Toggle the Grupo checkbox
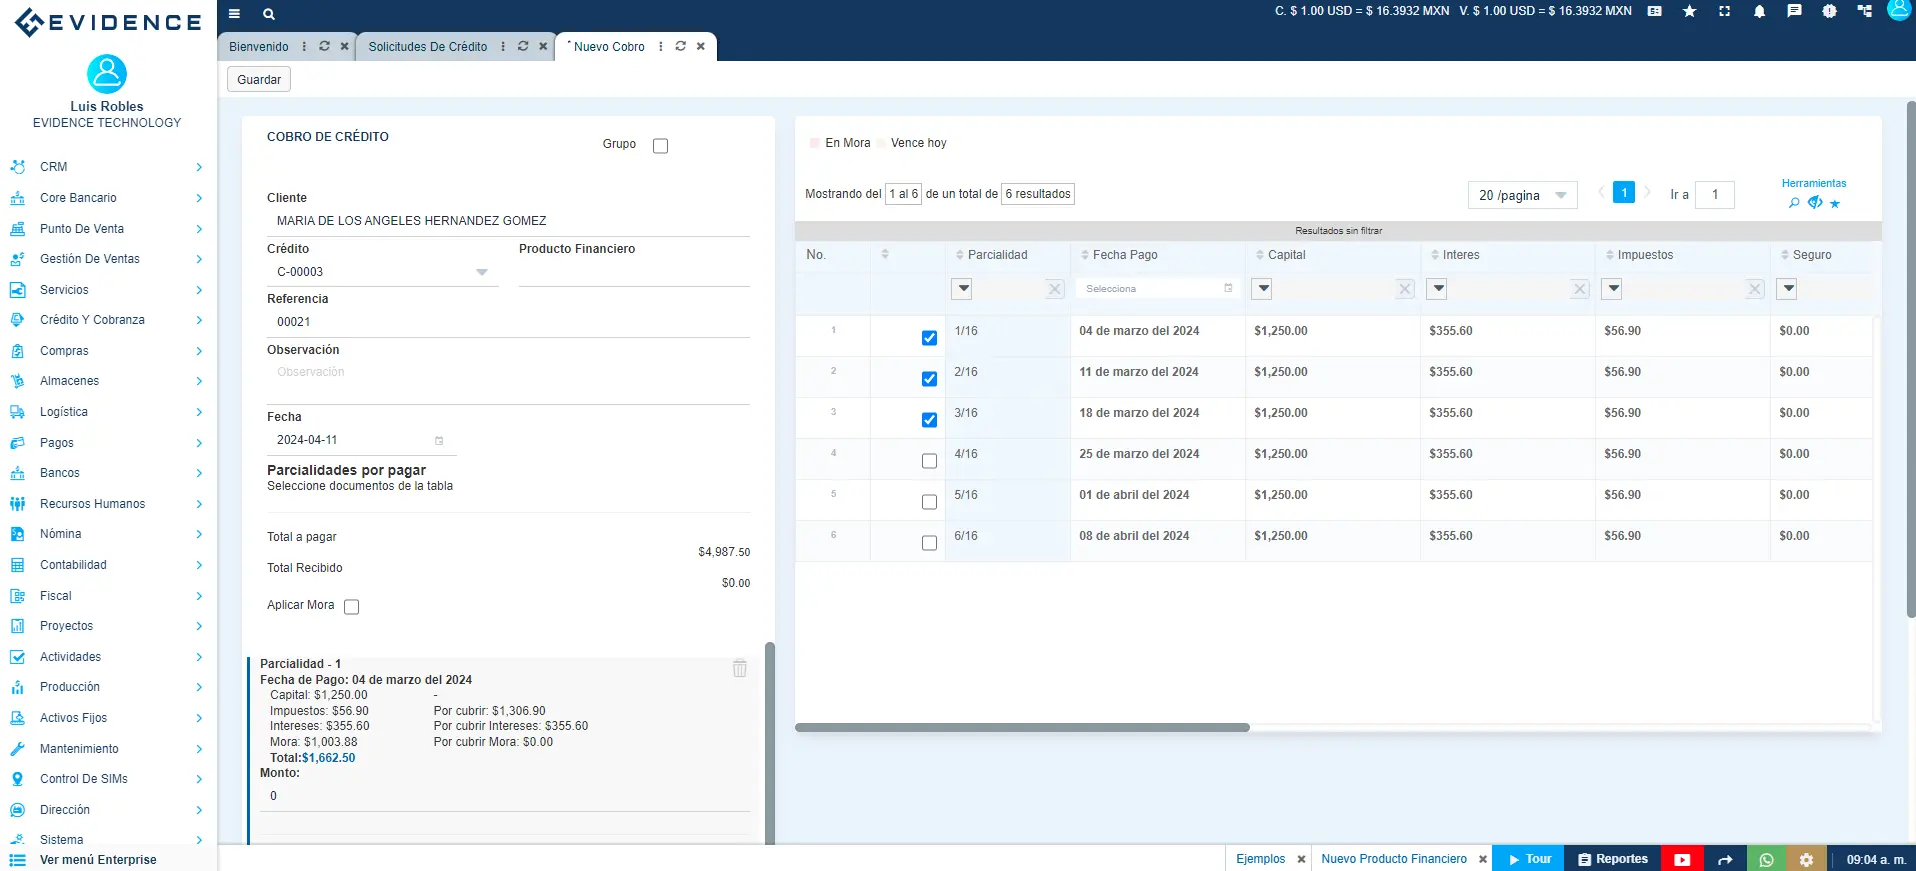 click(660, 146)
